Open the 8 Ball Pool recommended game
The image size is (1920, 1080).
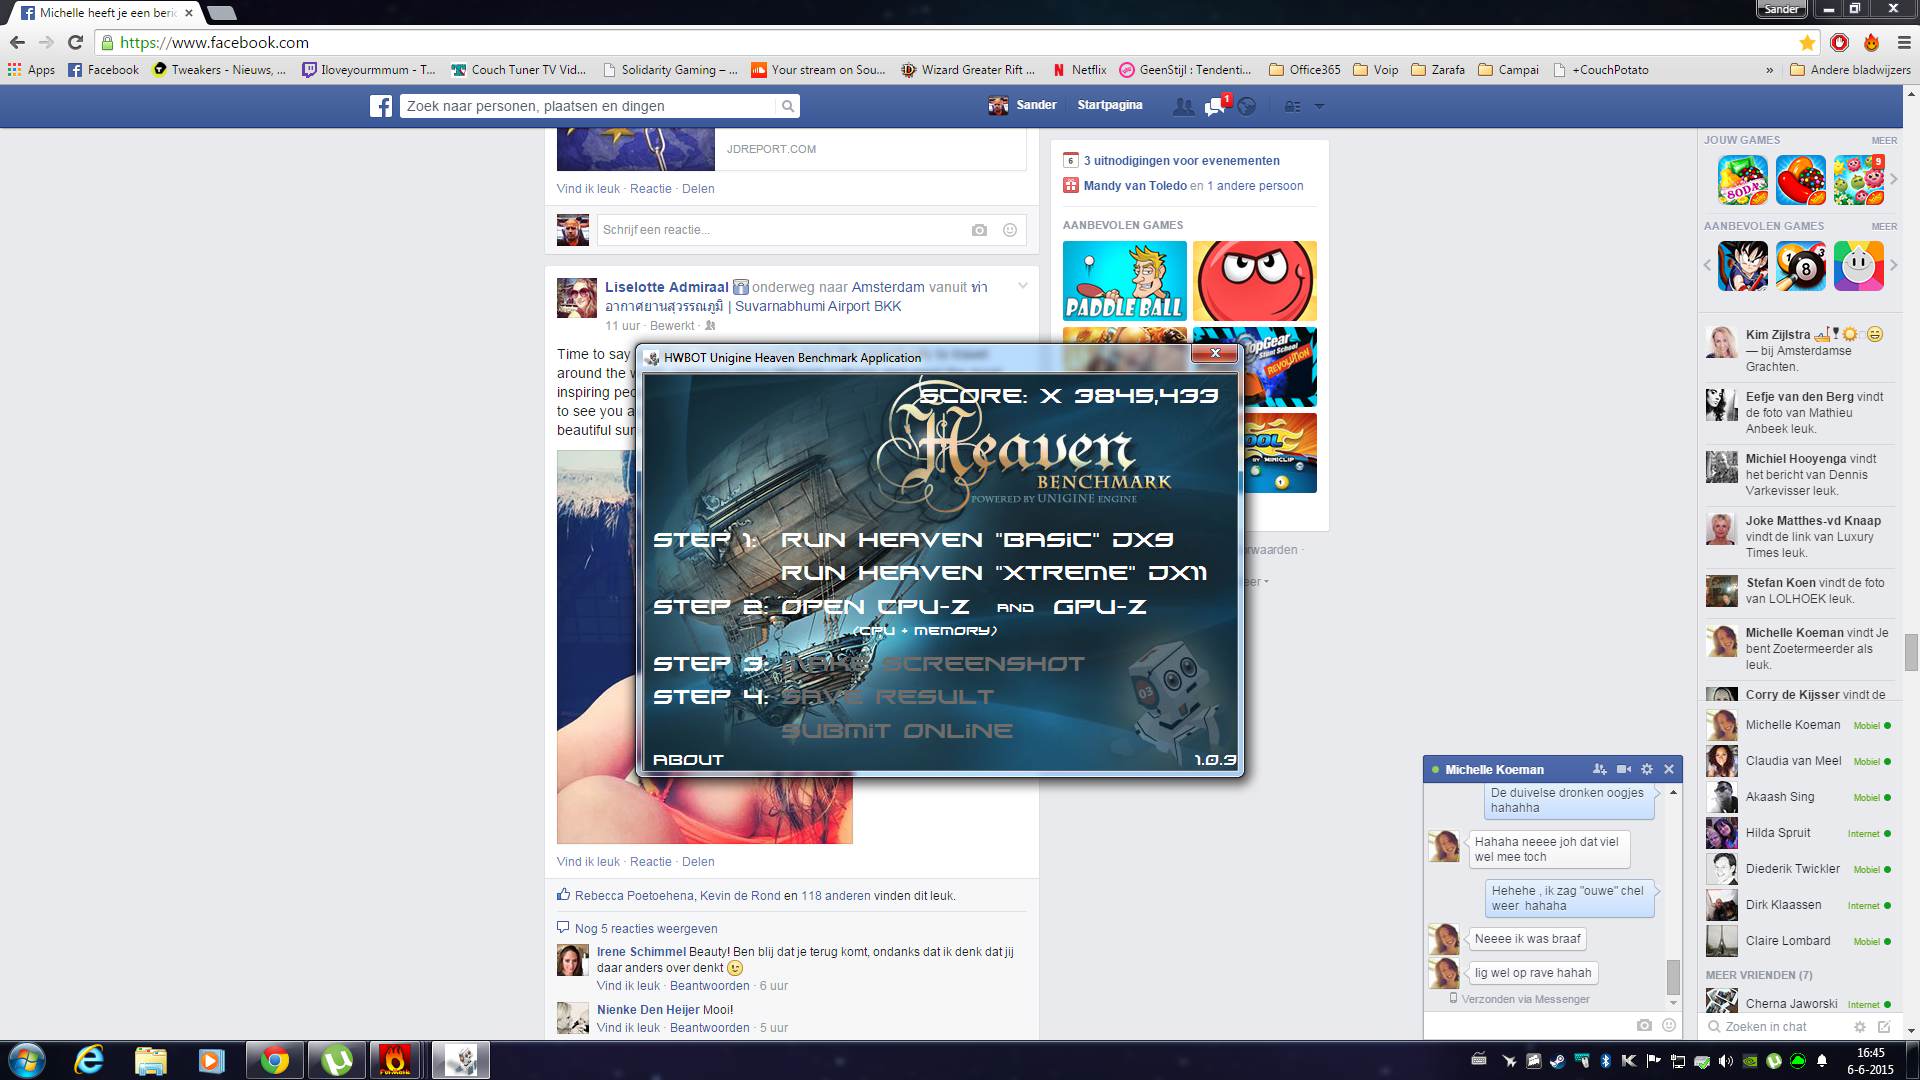pos(1800,266)
